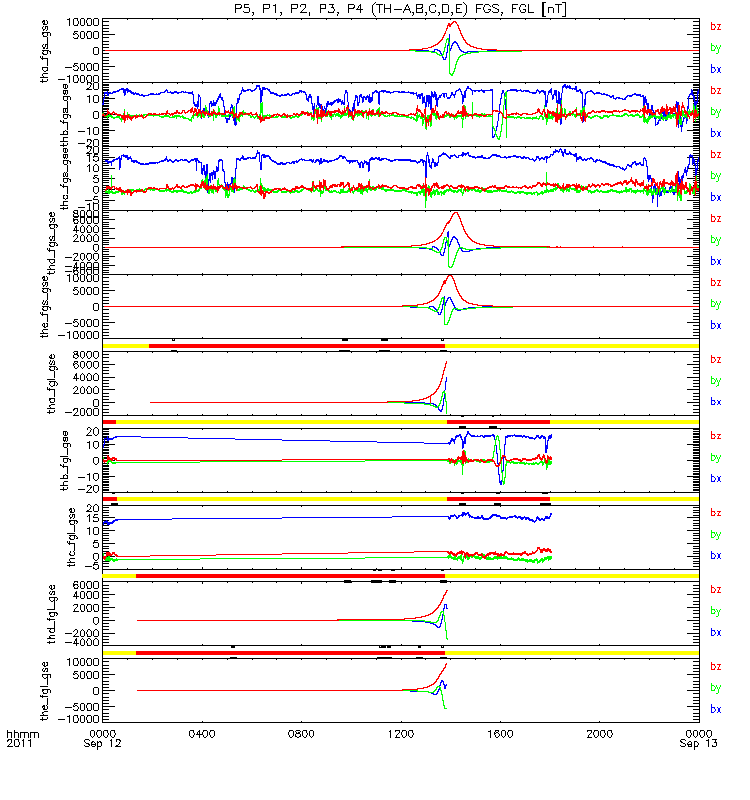The width and height of the screenshot is (750, 800).
Task: Click the bz legend of the thd_fgl_gse panel
Action: click(716, 590)
